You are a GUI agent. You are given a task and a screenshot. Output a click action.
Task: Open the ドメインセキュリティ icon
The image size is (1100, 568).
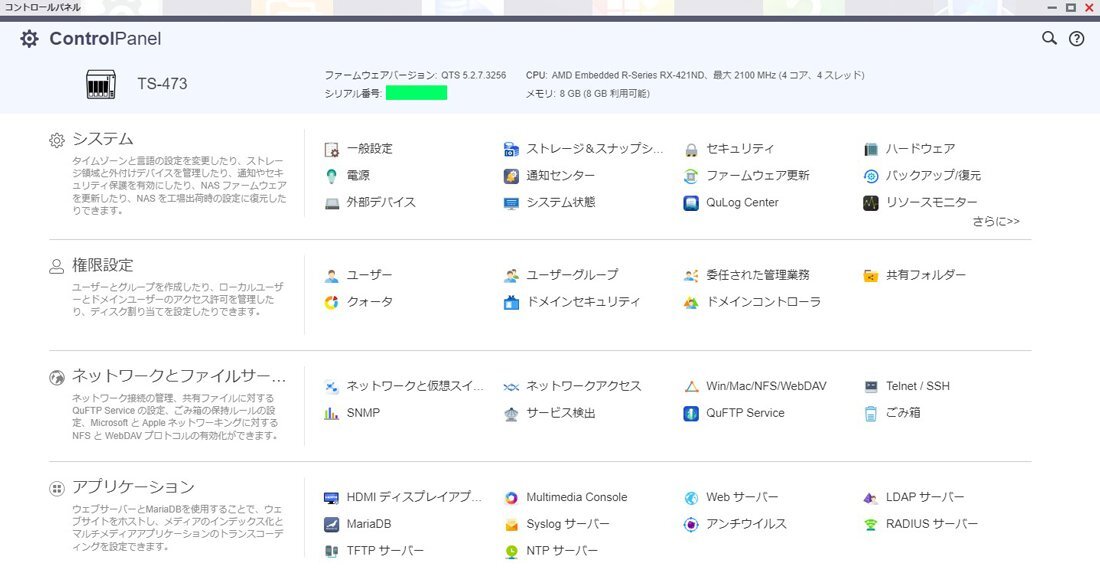tap(511, 302)
